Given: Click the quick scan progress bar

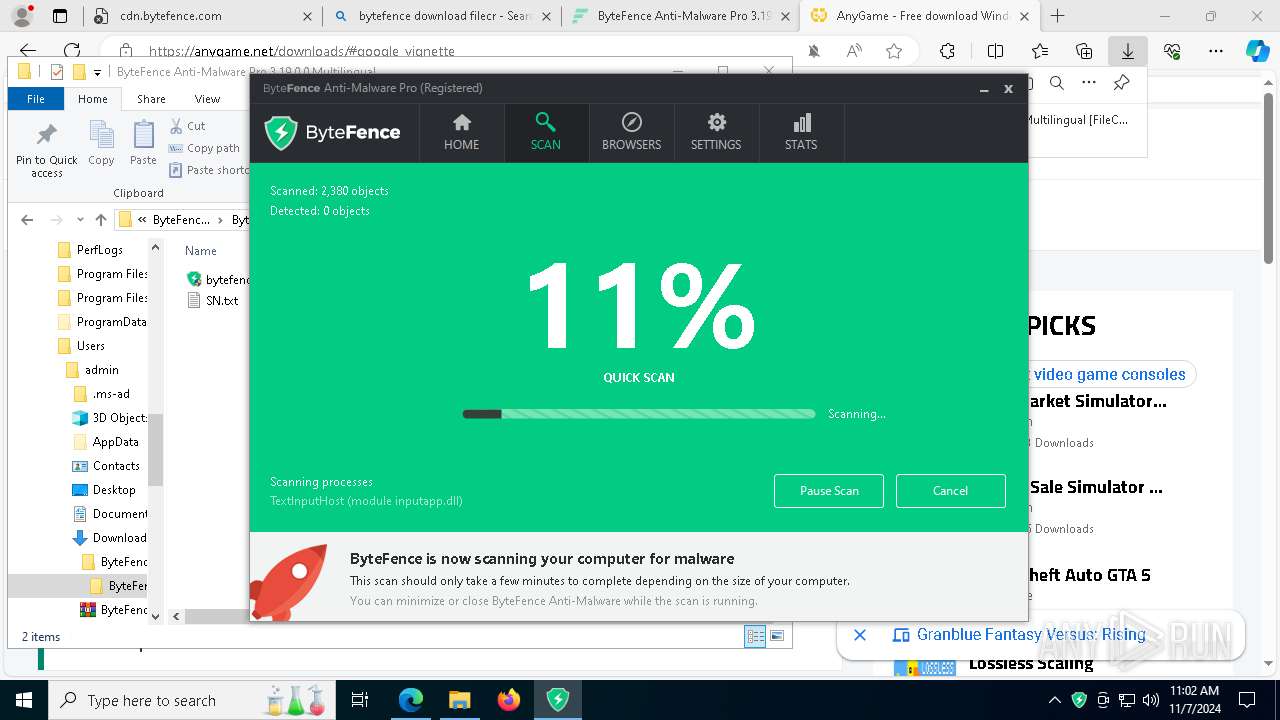Looking at the screenshot, I should [639, 414].
